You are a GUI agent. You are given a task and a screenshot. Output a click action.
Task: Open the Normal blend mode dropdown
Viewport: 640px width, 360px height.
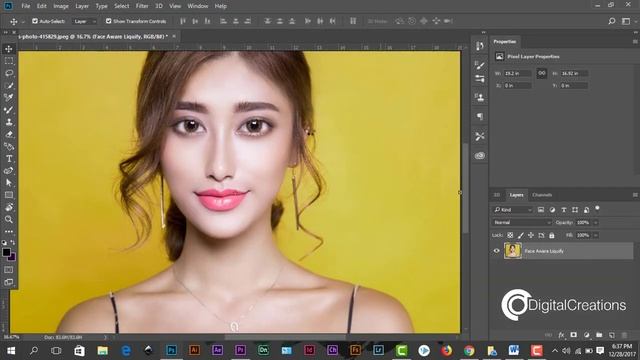[522, 222]
